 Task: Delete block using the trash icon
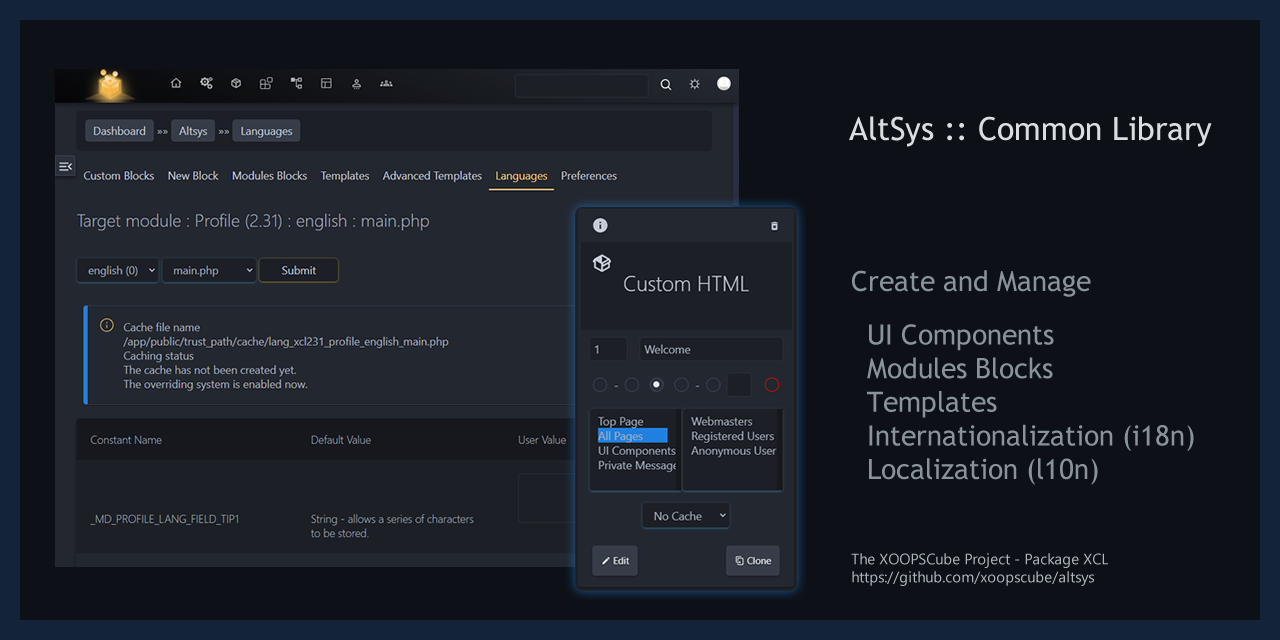[x=774, y=226]
